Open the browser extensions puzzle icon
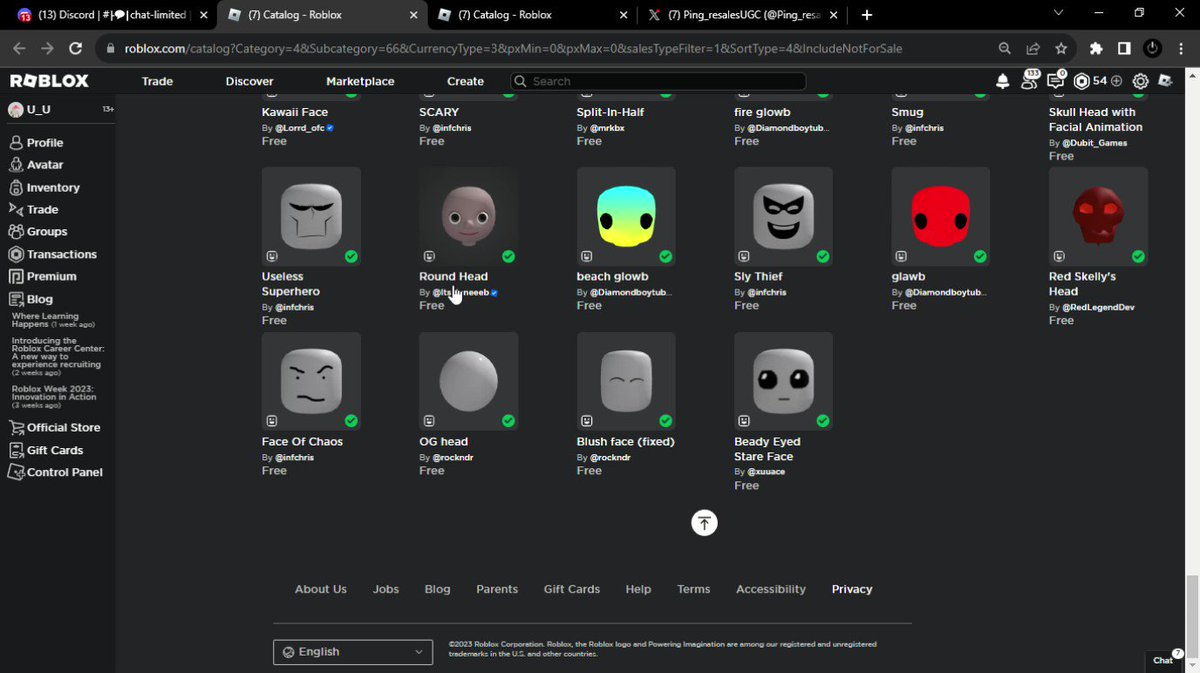 pos(1096,48)
